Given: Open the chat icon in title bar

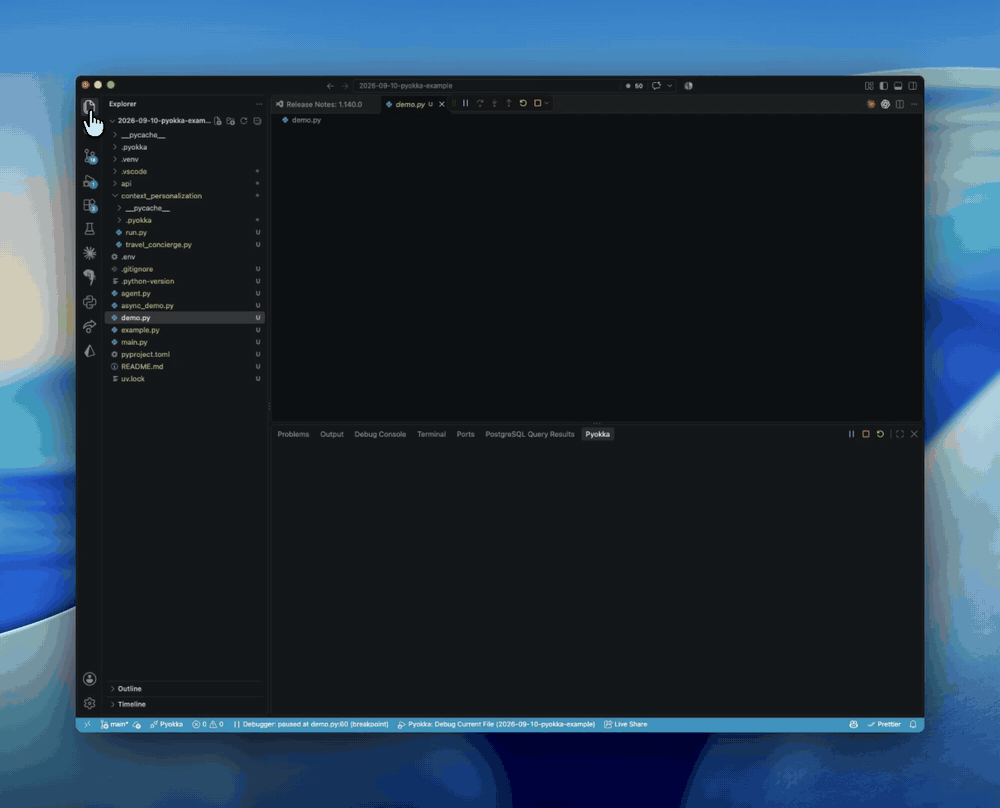Looking at the screenshot, I should click(656, 85).
